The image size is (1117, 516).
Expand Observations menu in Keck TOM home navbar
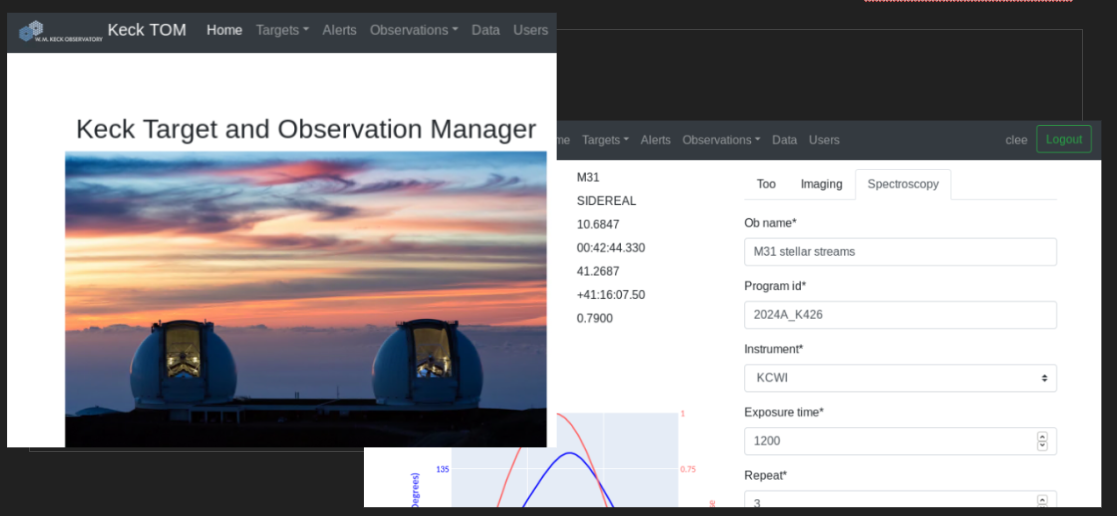tap(413, 30)
